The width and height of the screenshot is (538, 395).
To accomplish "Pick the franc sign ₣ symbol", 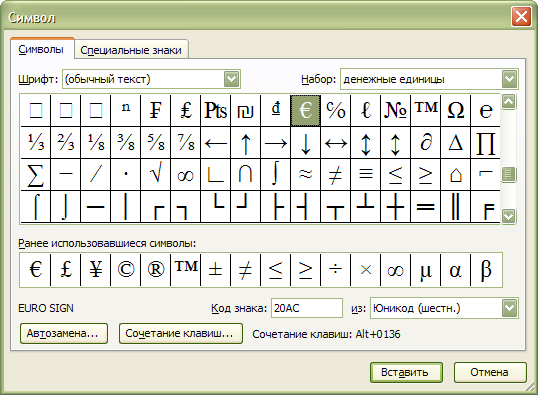I will coord(155,111).
